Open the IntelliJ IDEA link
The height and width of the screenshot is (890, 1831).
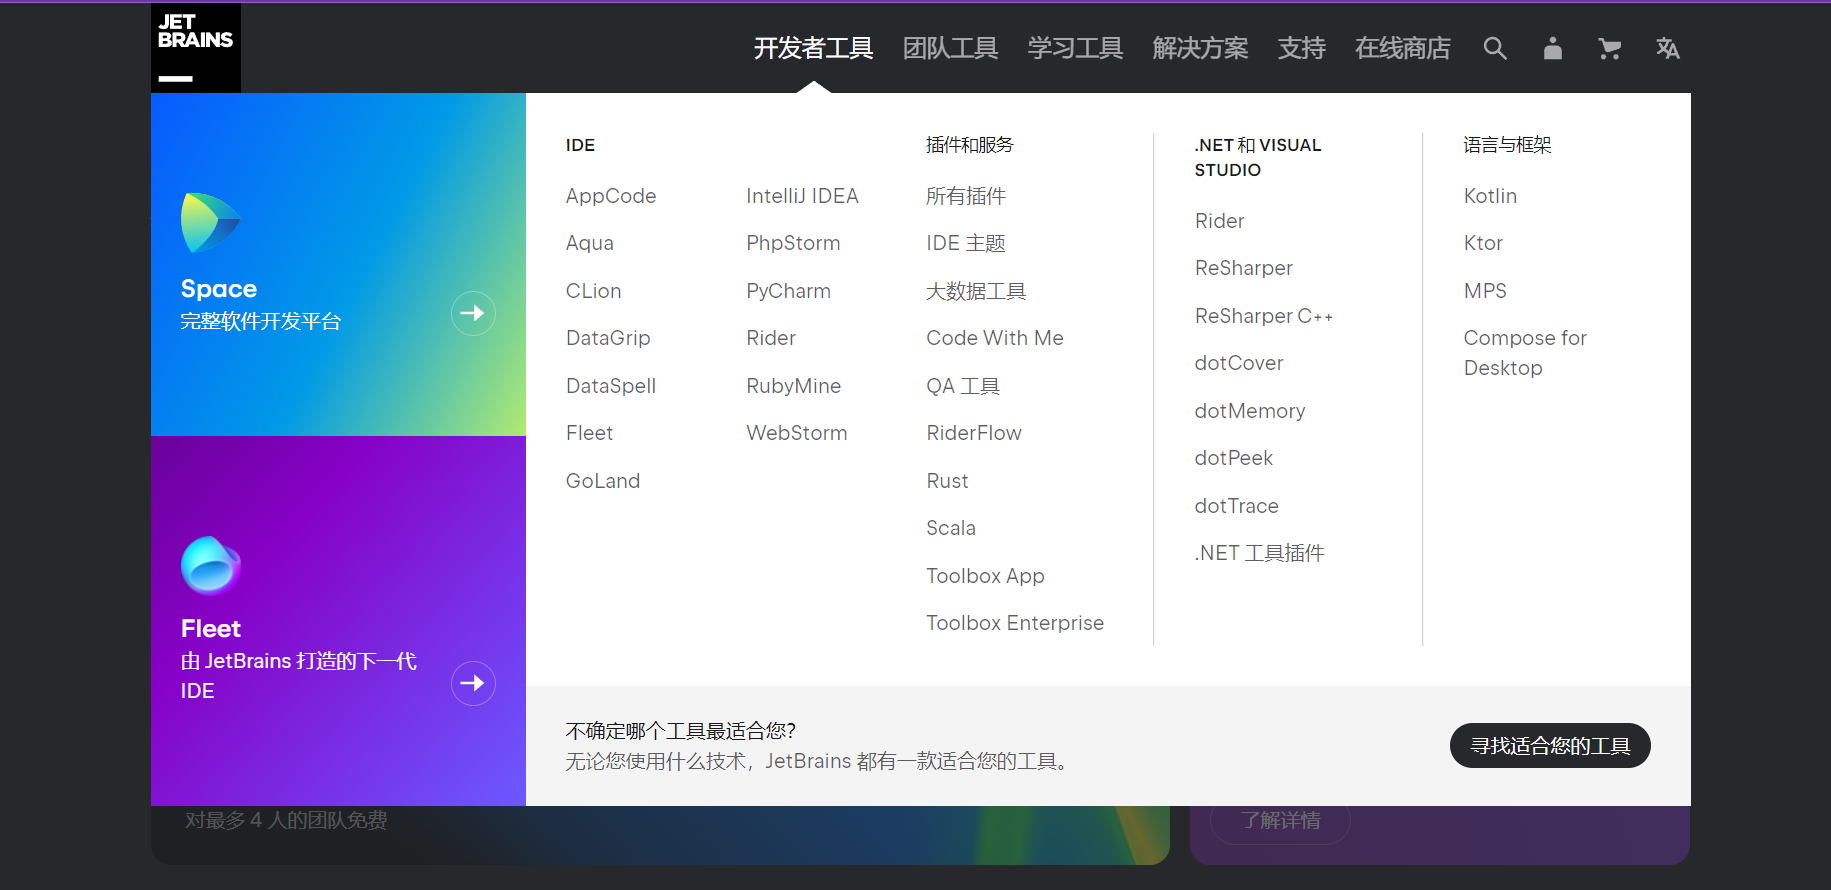point(802,196)
